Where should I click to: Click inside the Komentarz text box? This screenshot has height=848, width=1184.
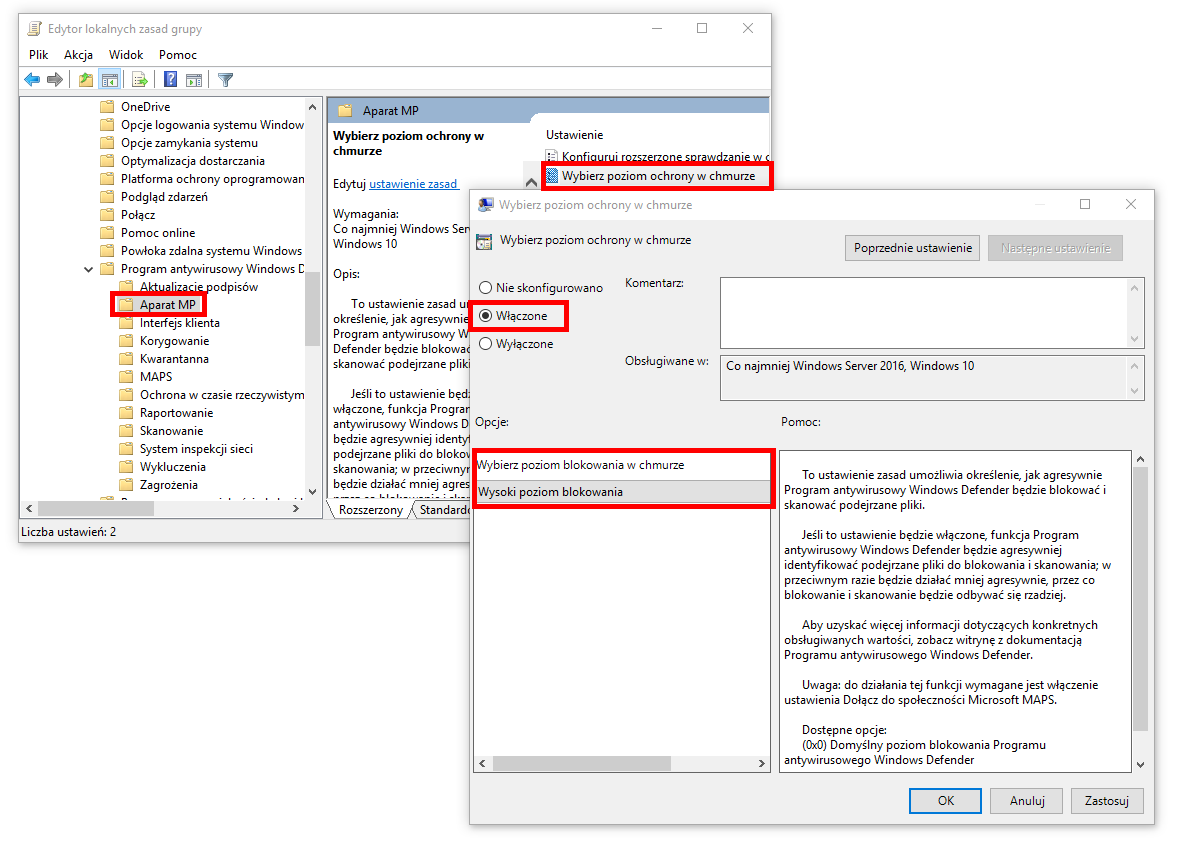click(x=925, y=313)
